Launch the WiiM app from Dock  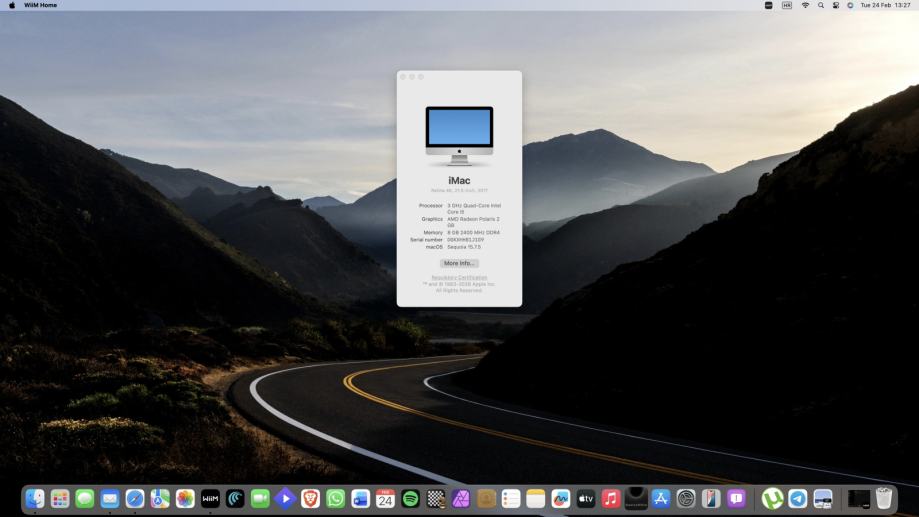pos(210,498)
